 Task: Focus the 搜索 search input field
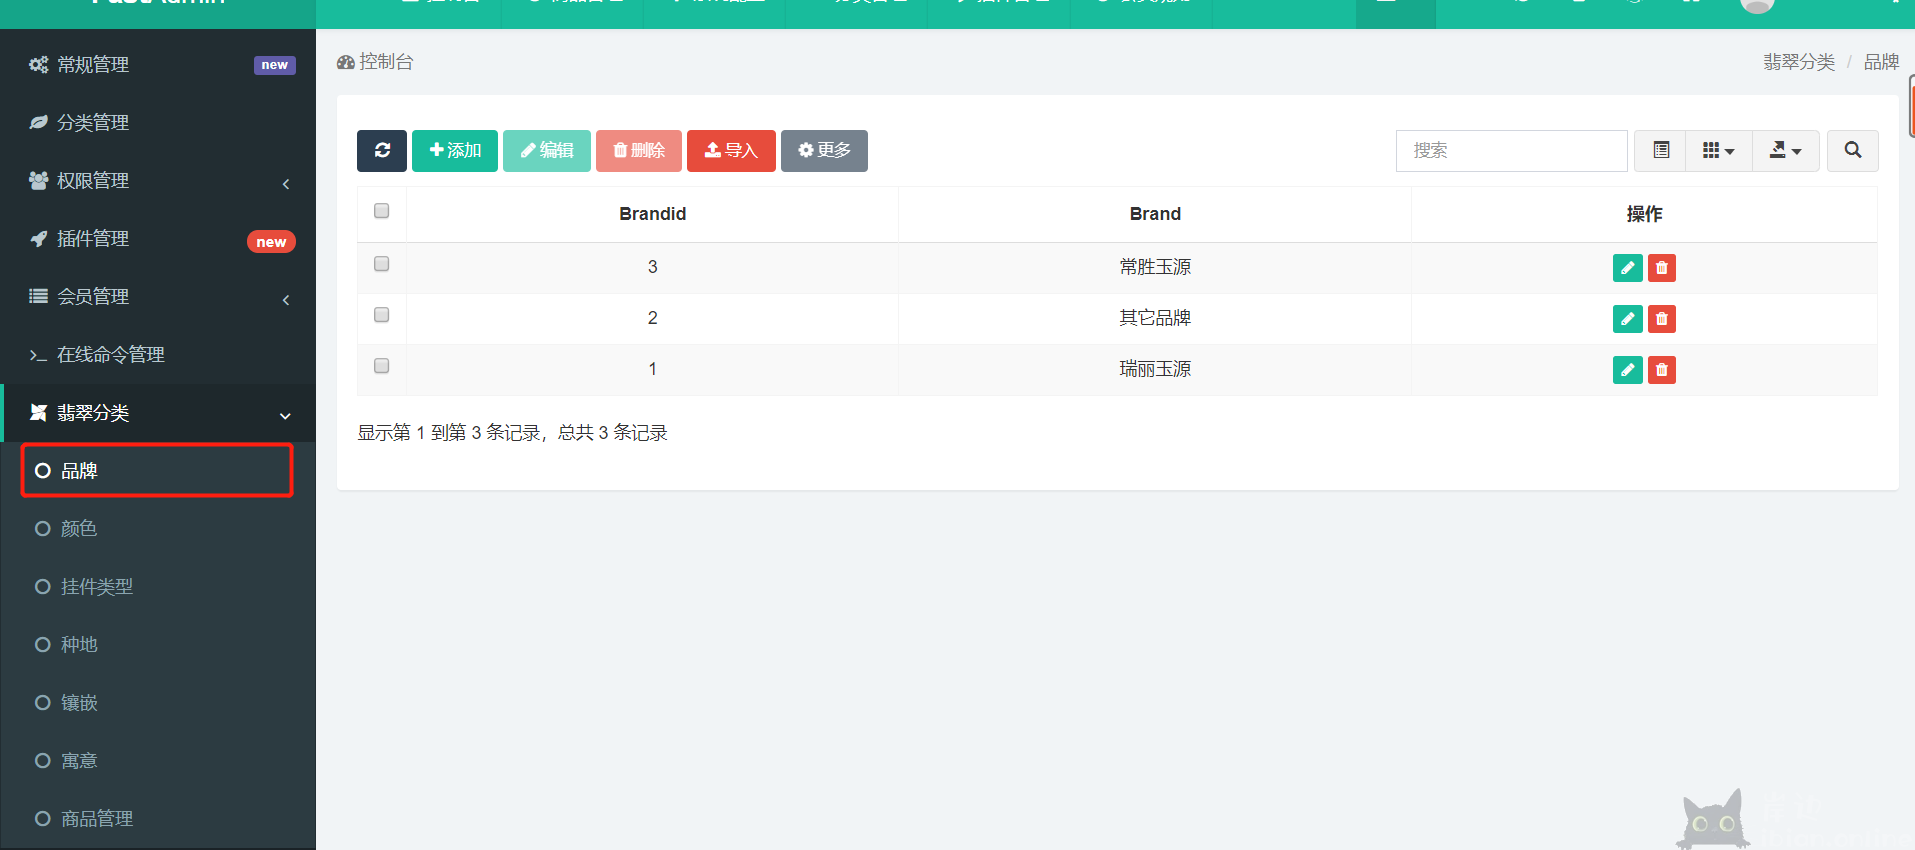1511,151
